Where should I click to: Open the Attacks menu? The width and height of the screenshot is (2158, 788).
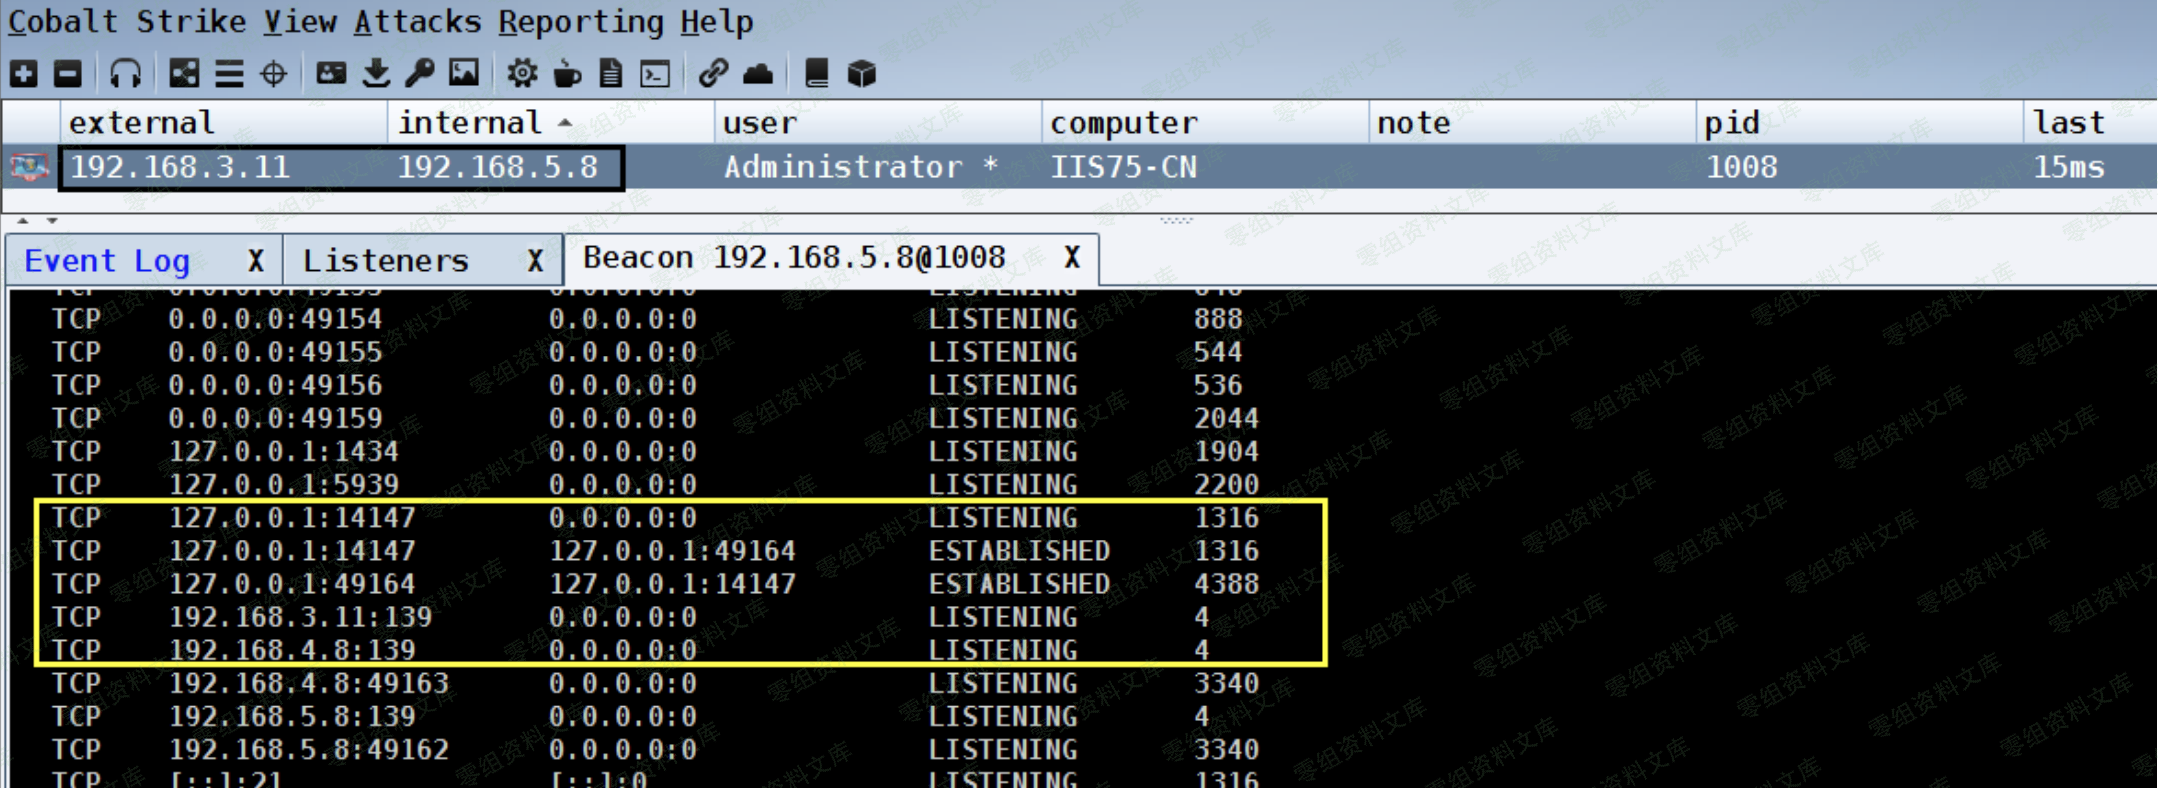417,21
